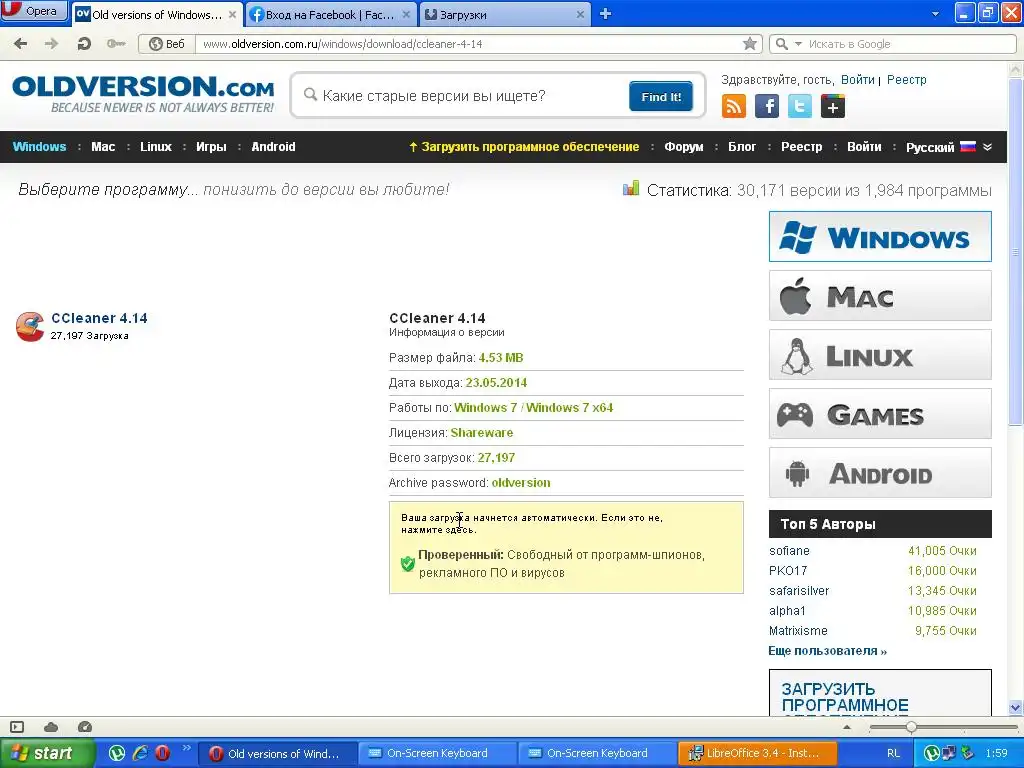Screen dimensions: 1024x768
Task: Click the Opera Link cloud icon
Action: pyautogui.click(x=51, y=727)
